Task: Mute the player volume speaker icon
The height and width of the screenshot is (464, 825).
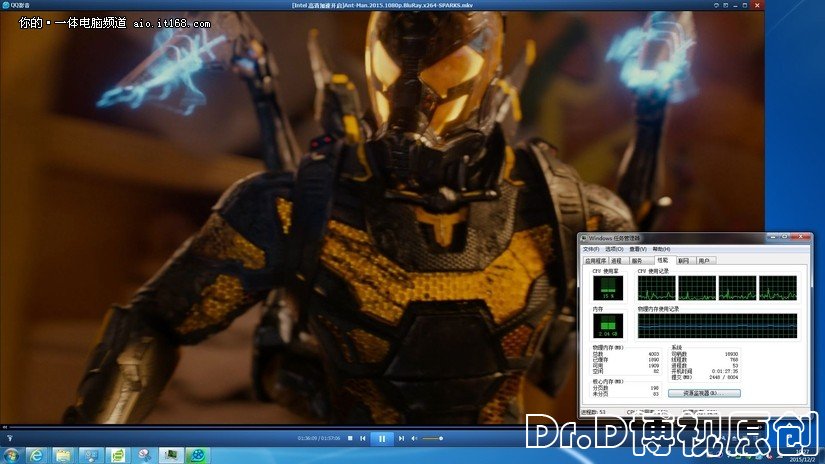Action: (414, 438)
